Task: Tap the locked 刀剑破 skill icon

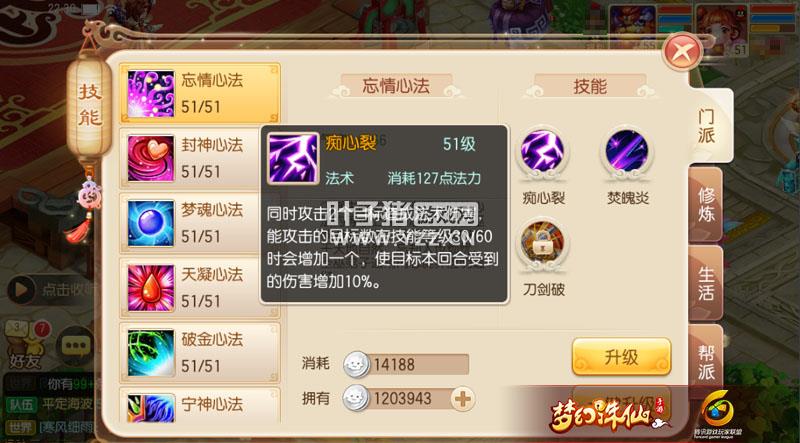Action: [x=542, y=242]
